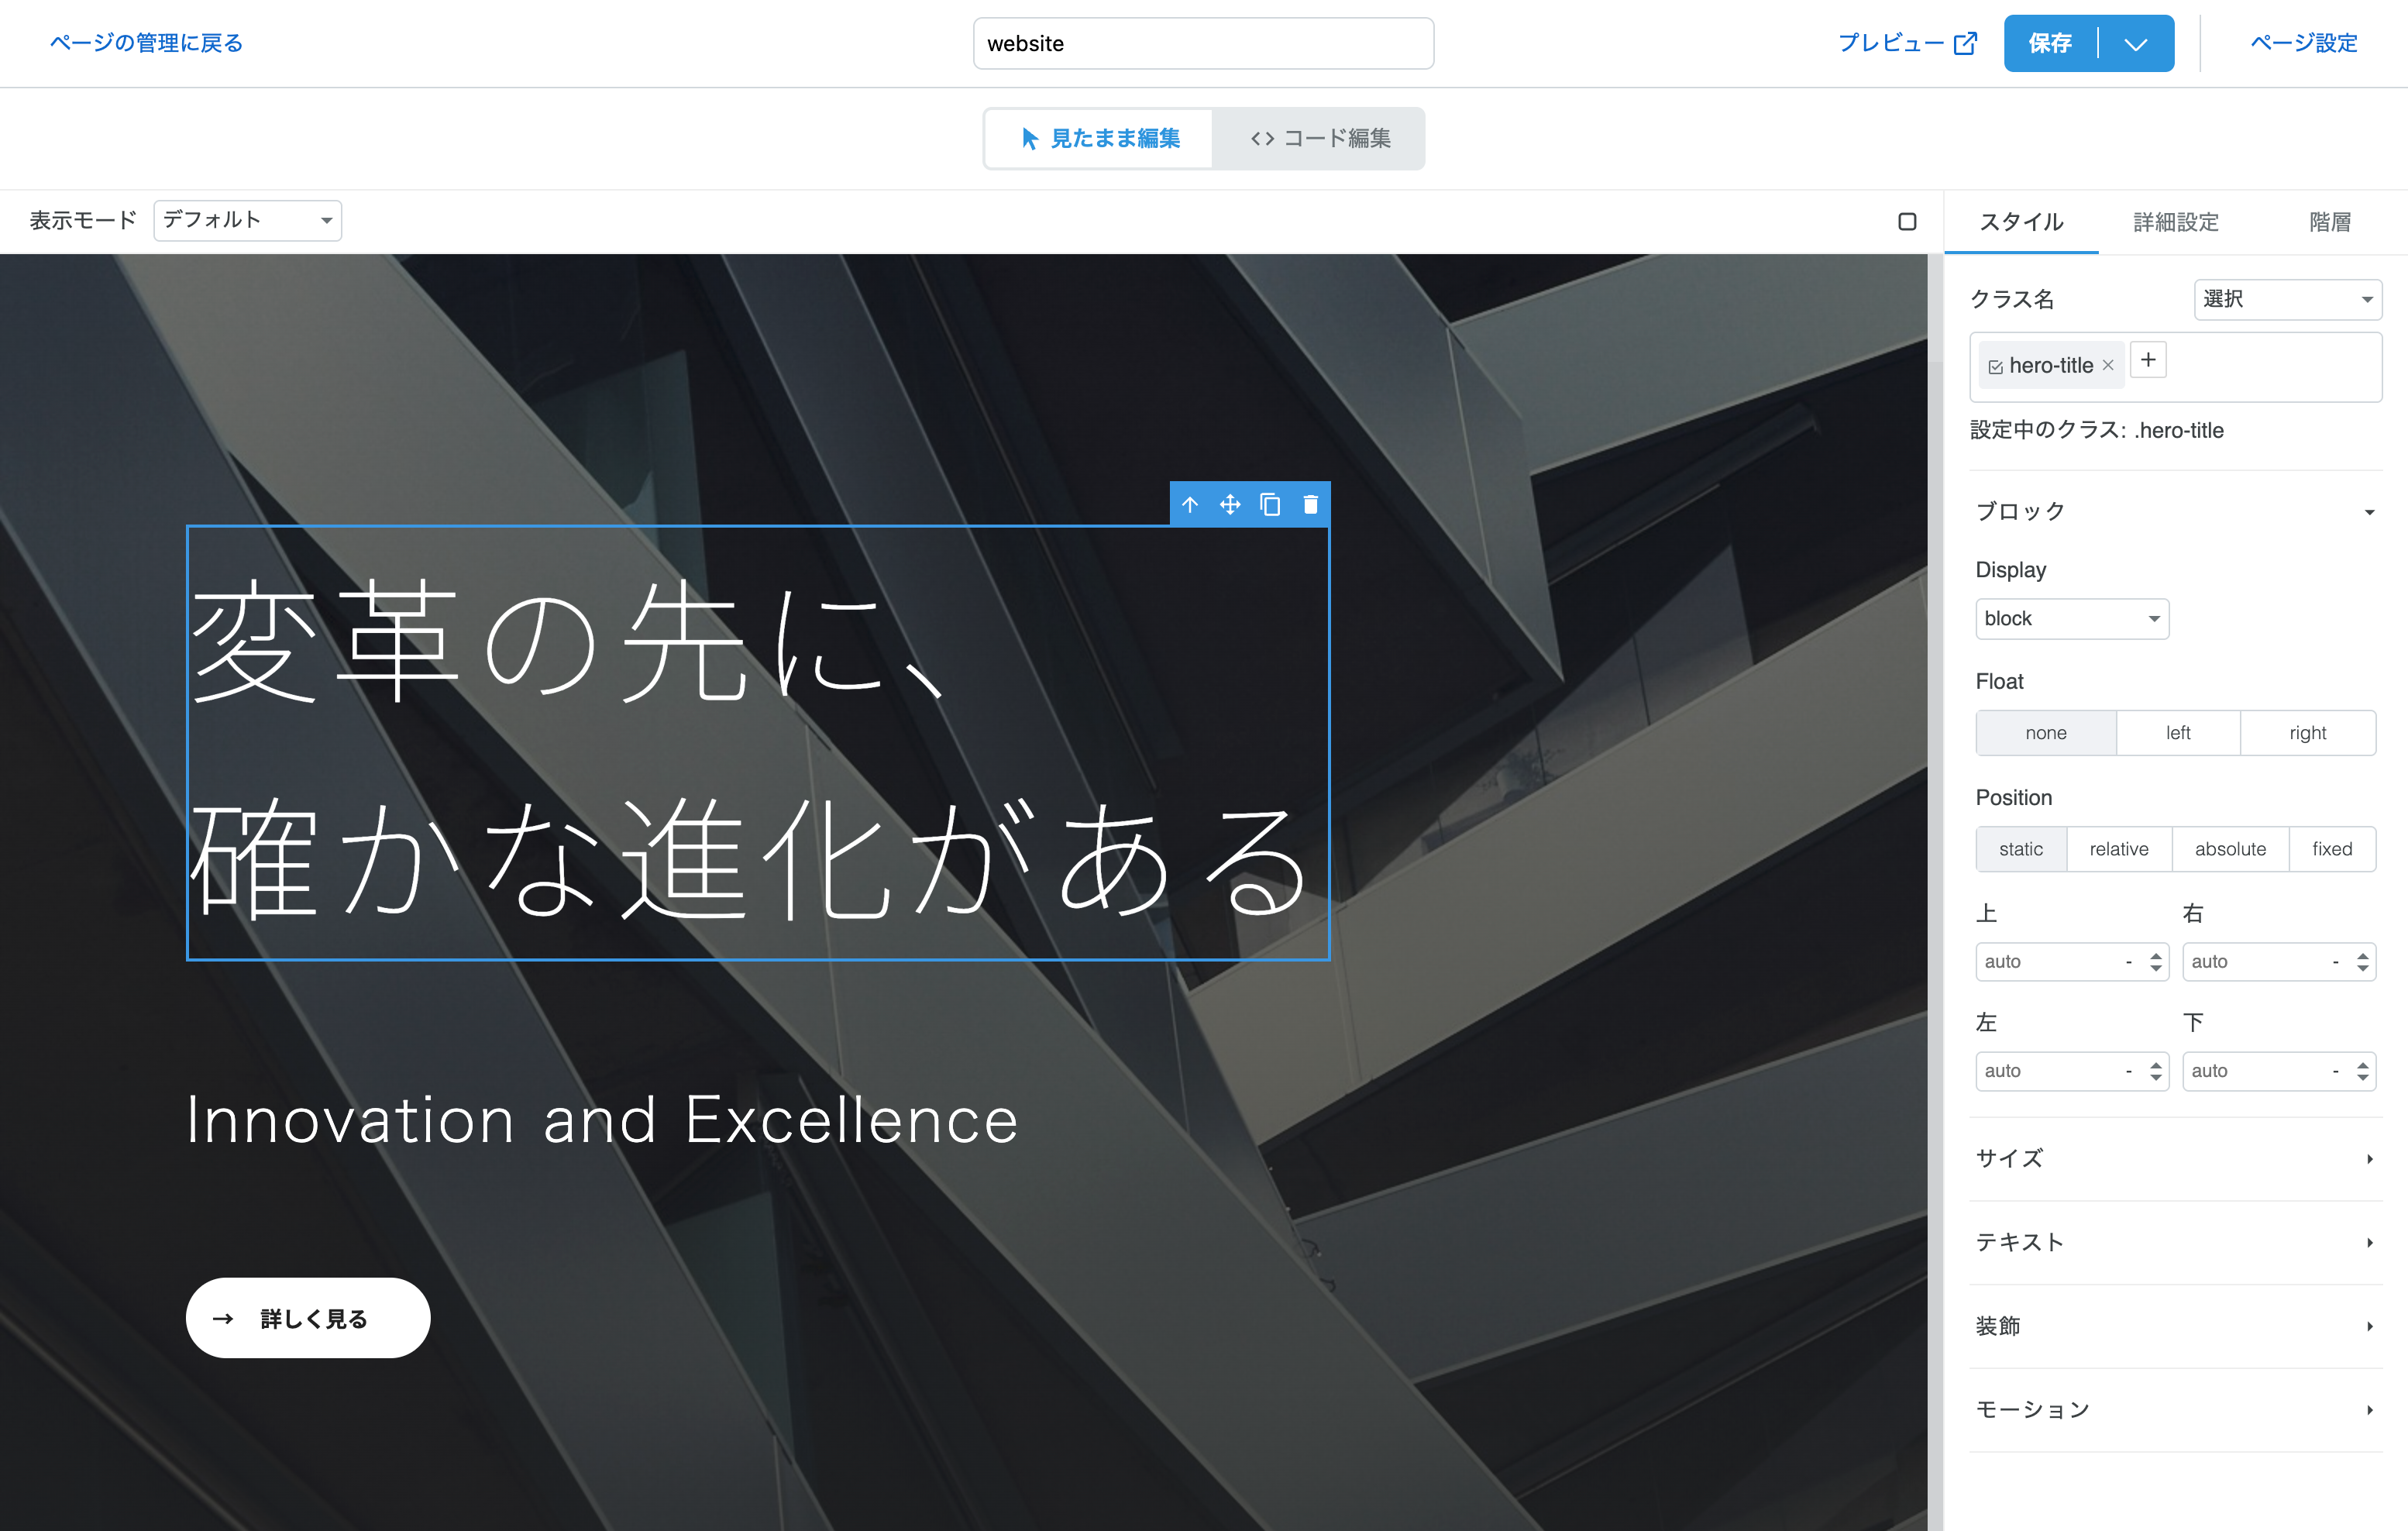Click the 上 auto value stepper arrows
This screenshot has width=2408, height=1531.
[2156, 962]
